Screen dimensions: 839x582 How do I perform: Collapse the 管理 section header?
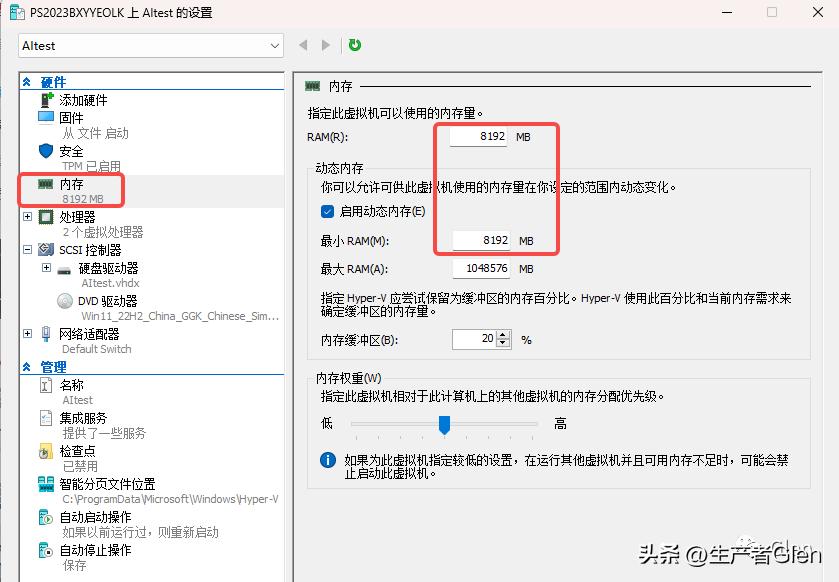pos(27,368)
